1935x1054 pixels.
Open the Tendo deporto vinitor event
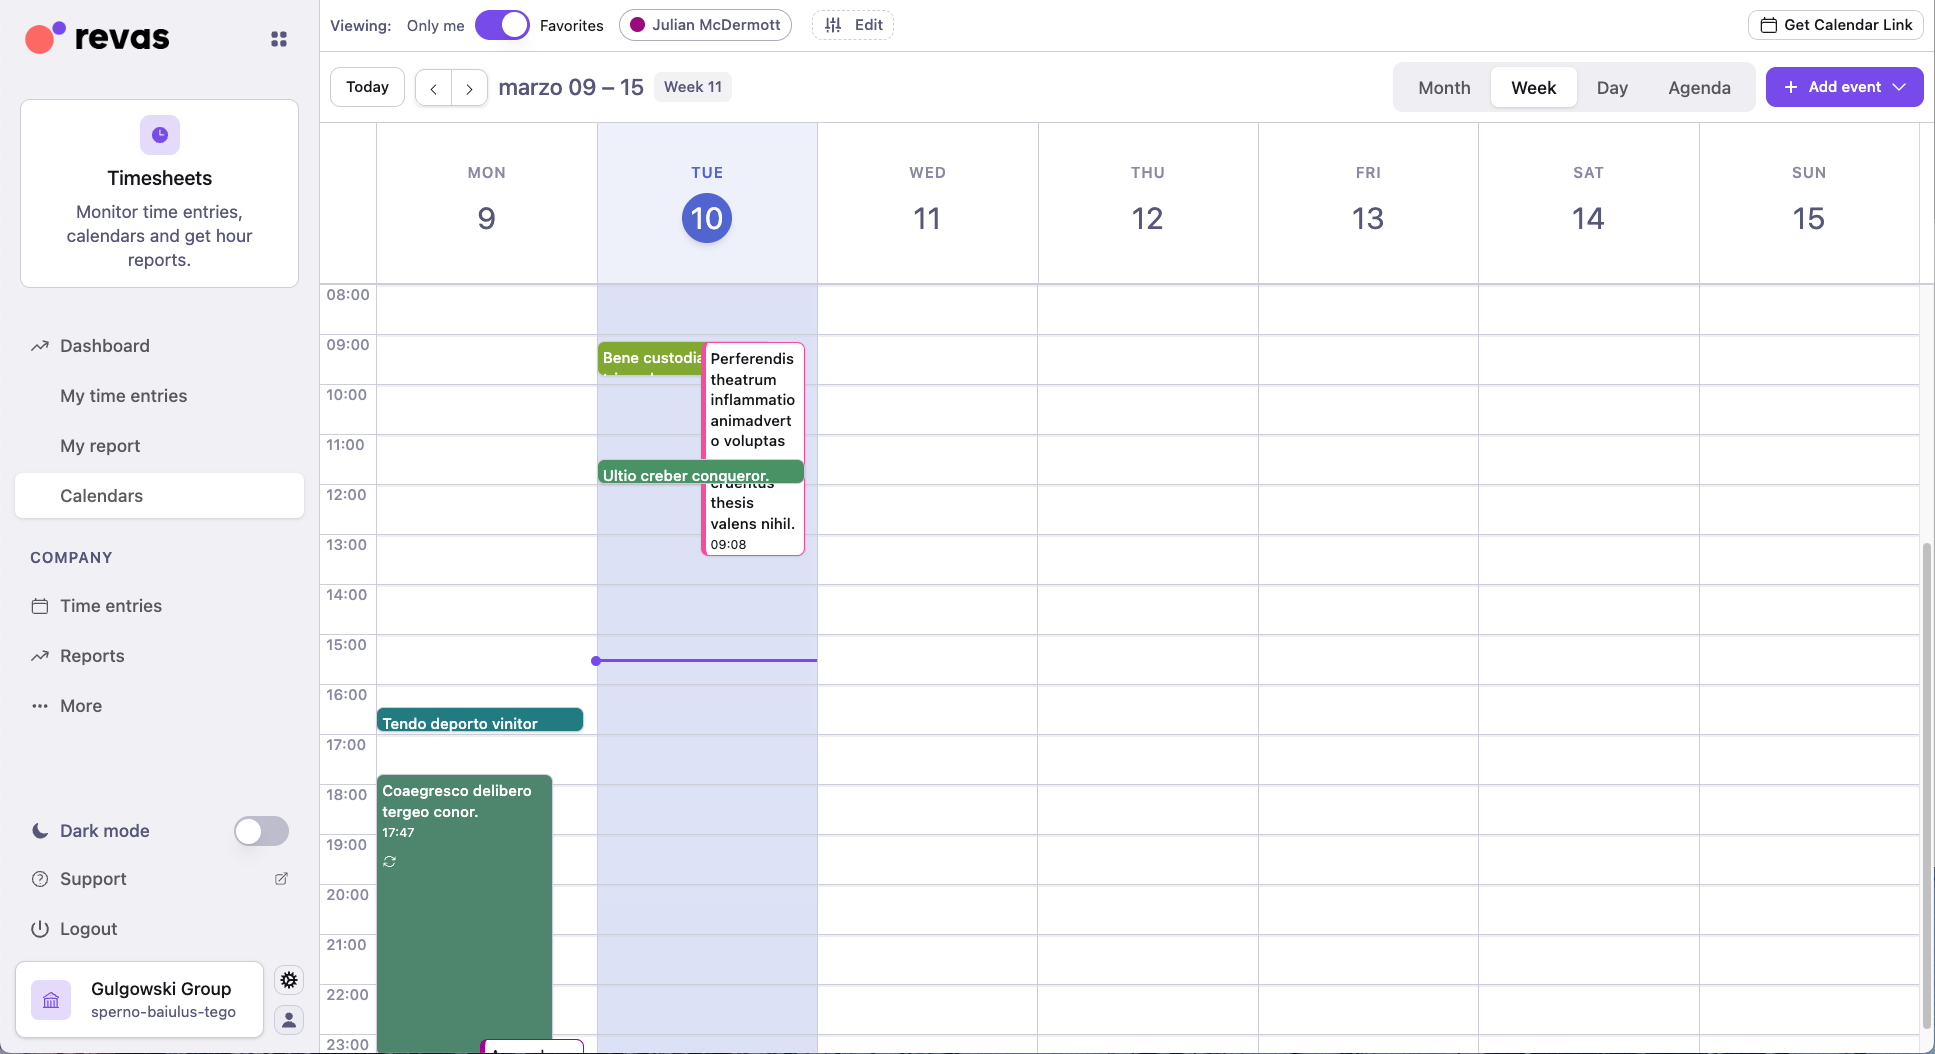pyautogui.click(x=480, y=719)
